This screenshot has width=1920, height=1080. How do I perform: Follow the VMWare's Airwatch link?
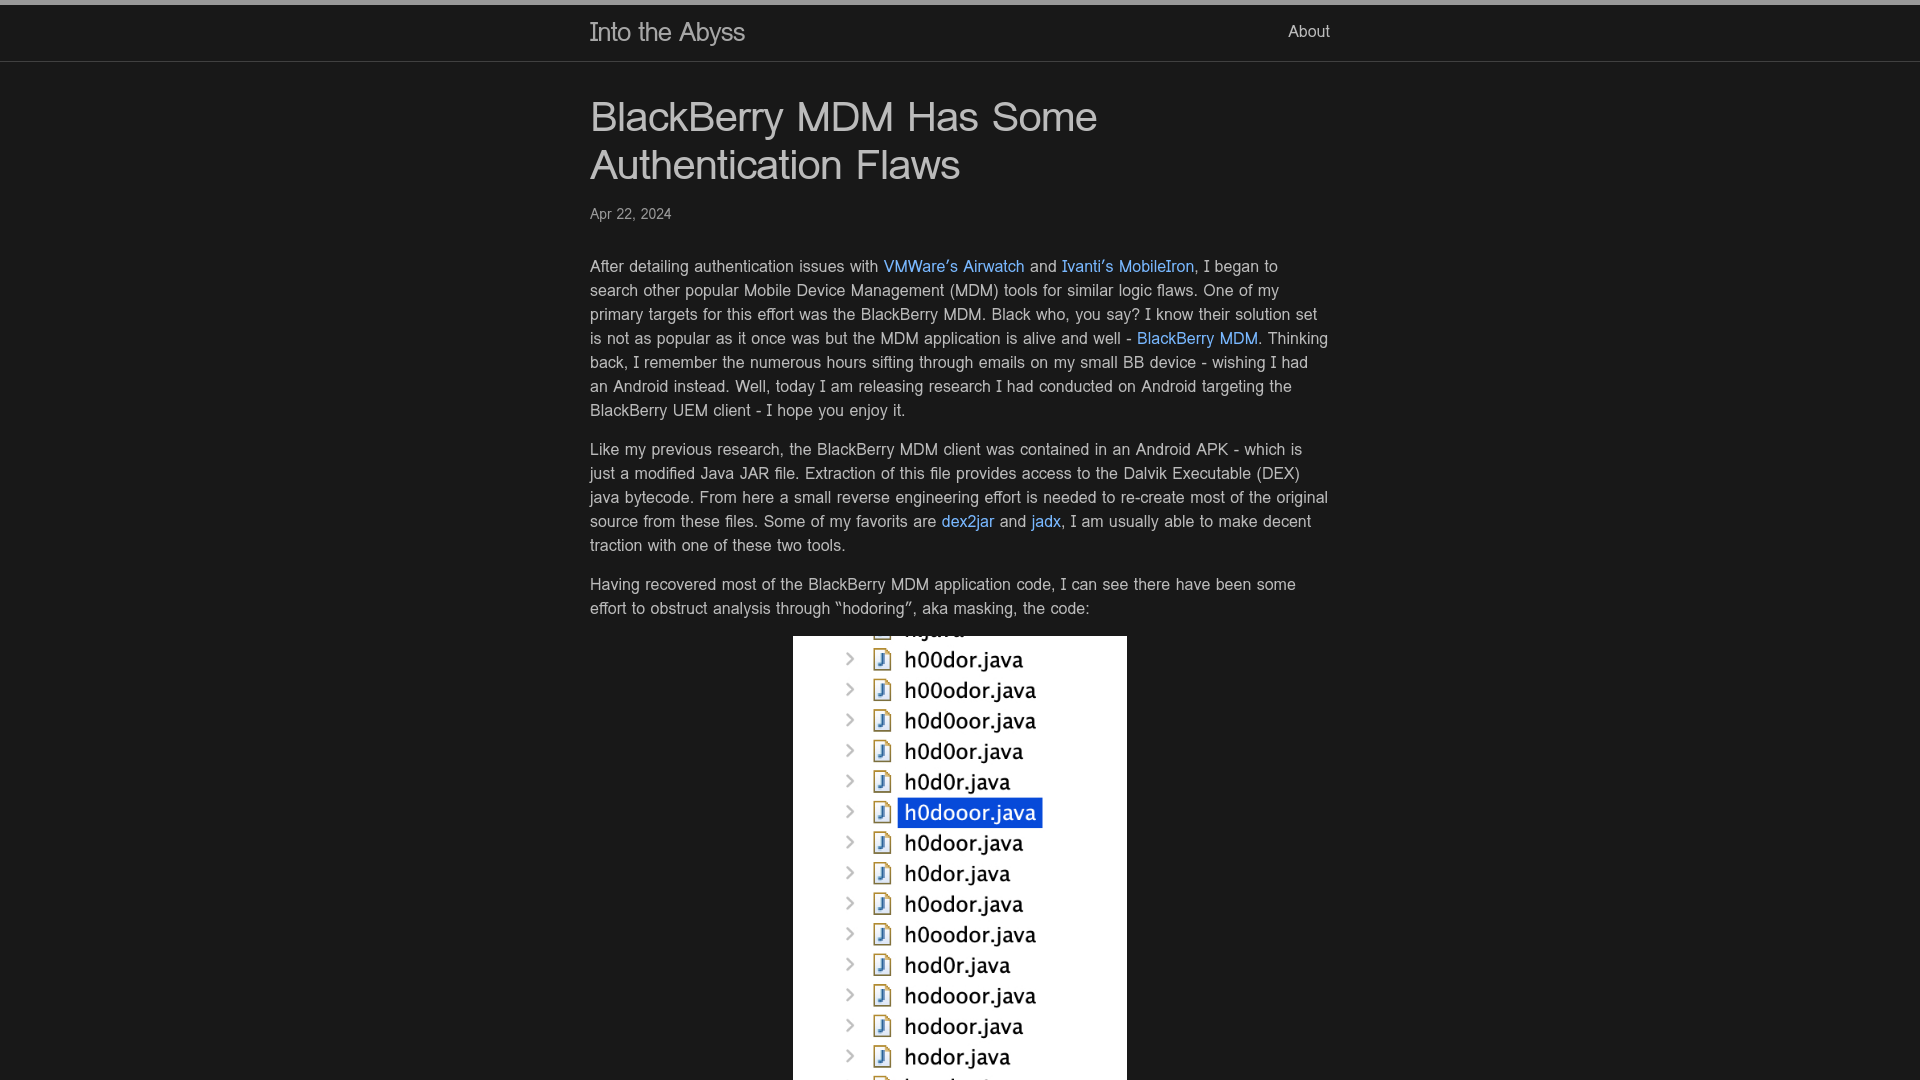953,266
